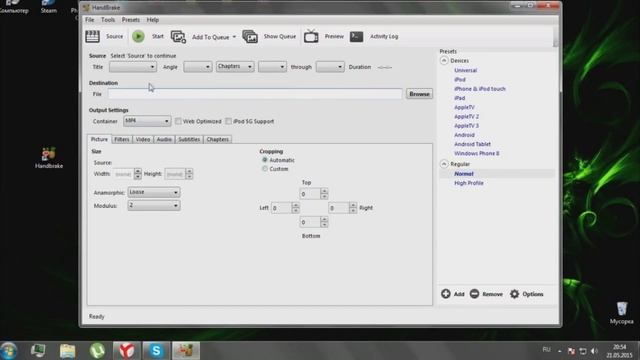Click the Add To Queue icon

[178, 37]
